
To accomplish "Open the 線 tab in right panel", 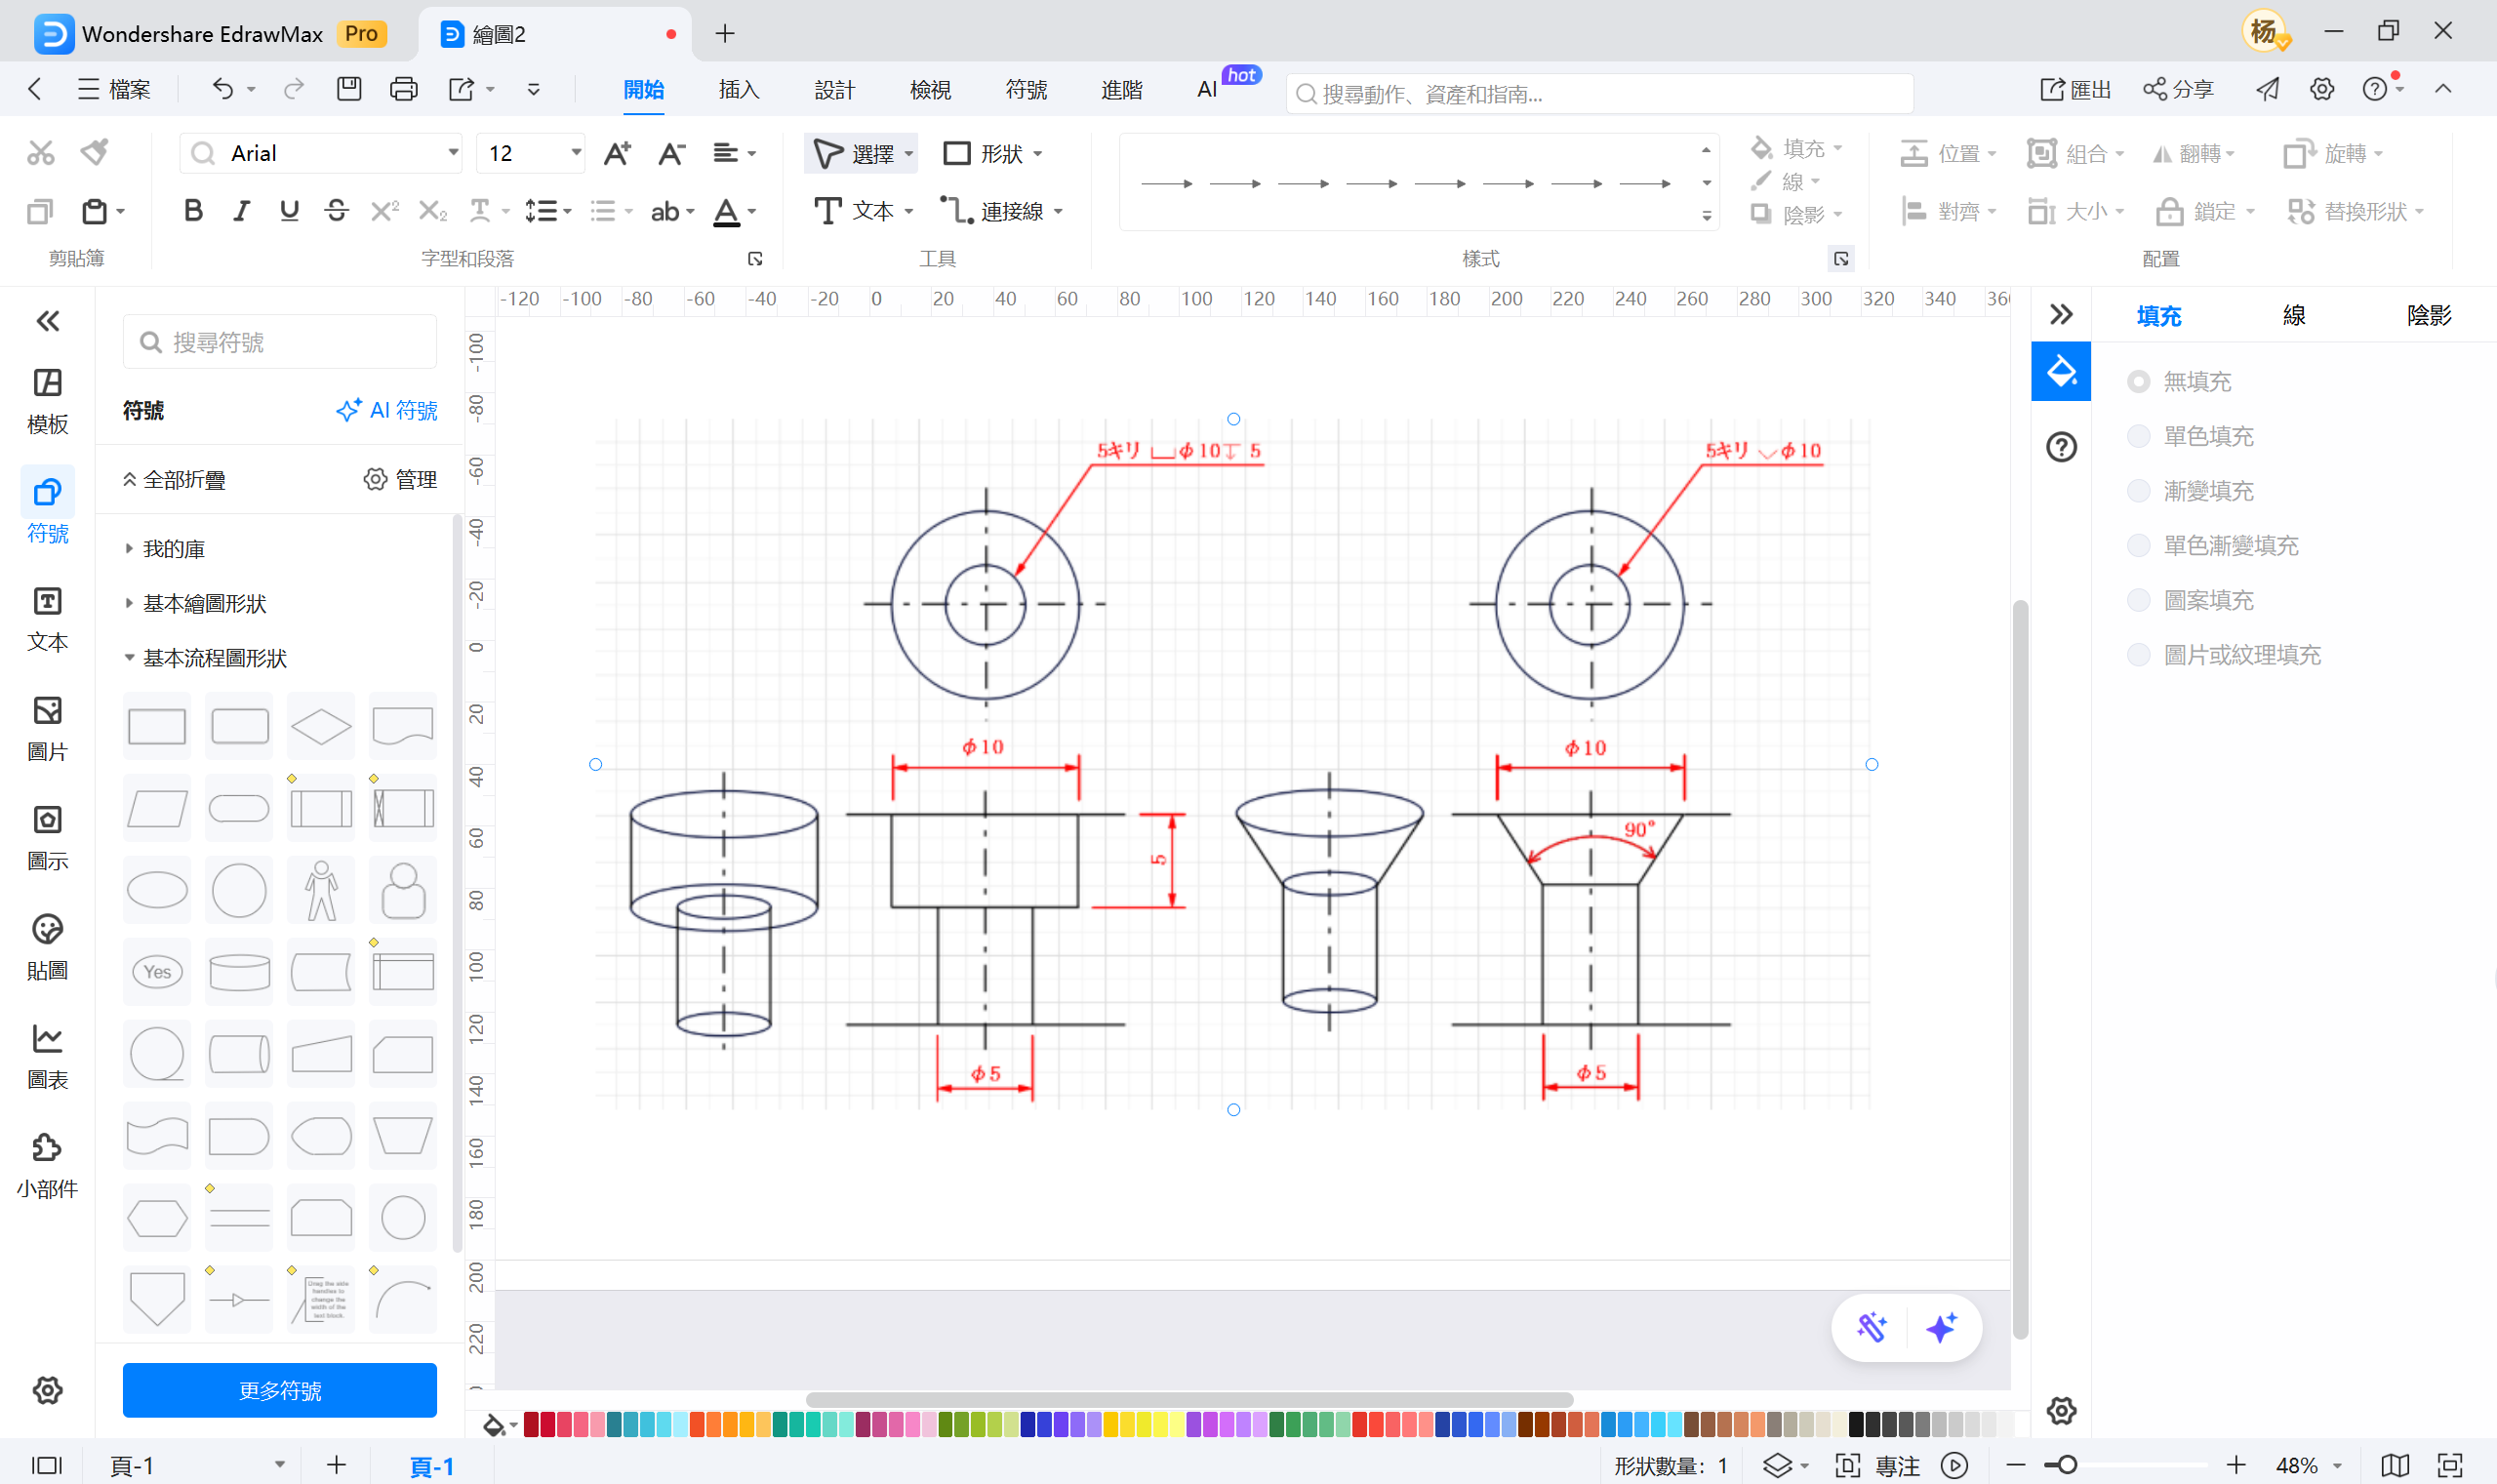I will pos(2293,316).
